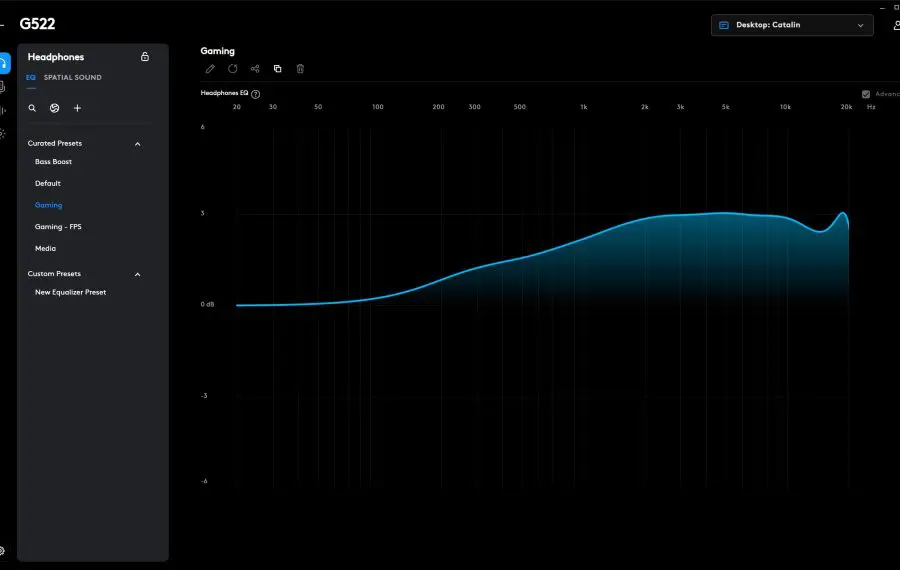Viewport: 900px width, 570px height.
Task: Click the Gaming preset title above toolbar
Action: point(218,51)
